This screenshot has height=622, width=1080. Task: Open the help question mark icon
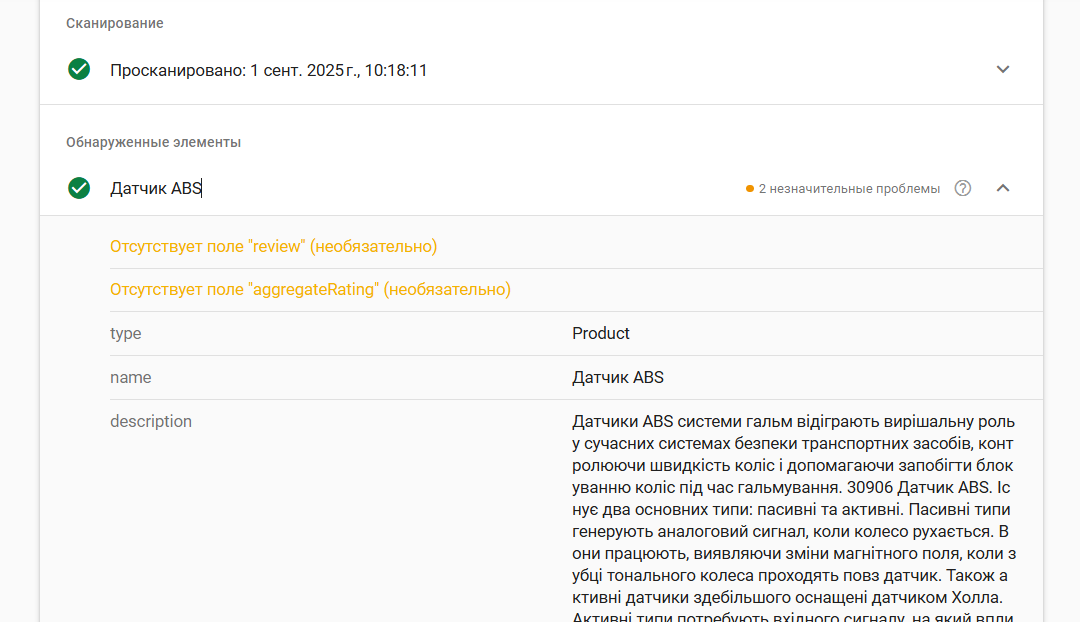[x=963, y=188]
